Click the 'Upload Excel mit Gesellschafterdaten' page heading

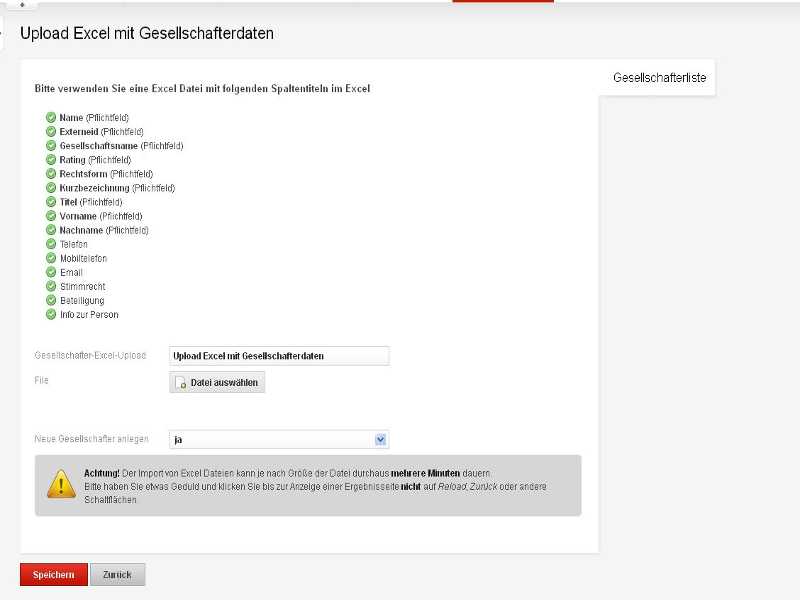[147, 33]
